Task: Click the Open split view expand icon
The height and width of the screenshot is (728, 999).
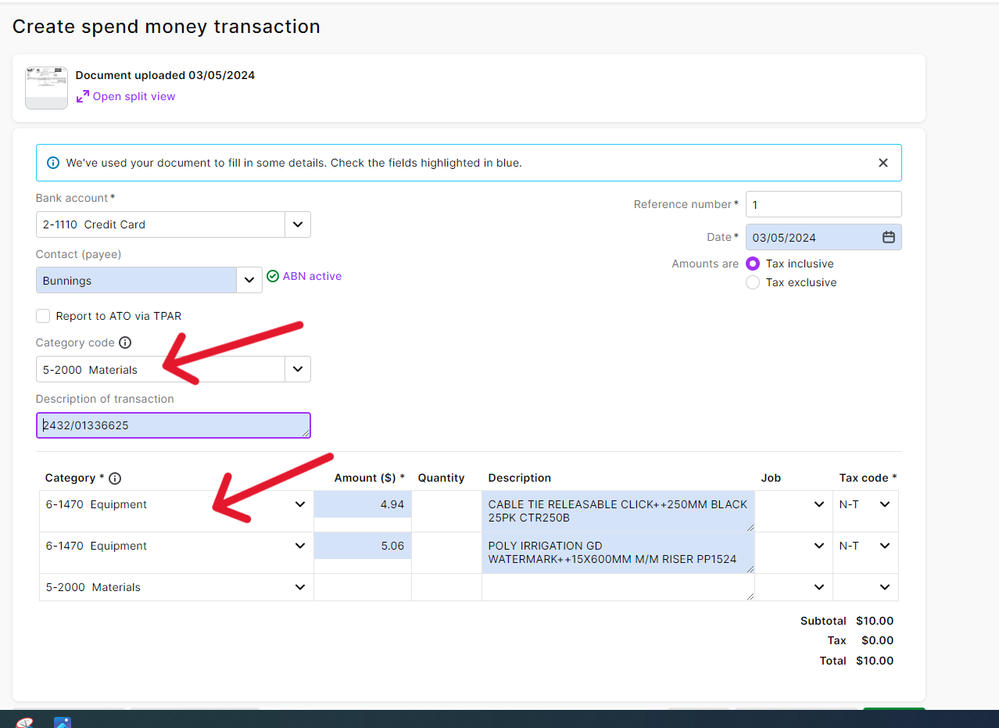Action: pyautogui.click(x=83, y=97)
